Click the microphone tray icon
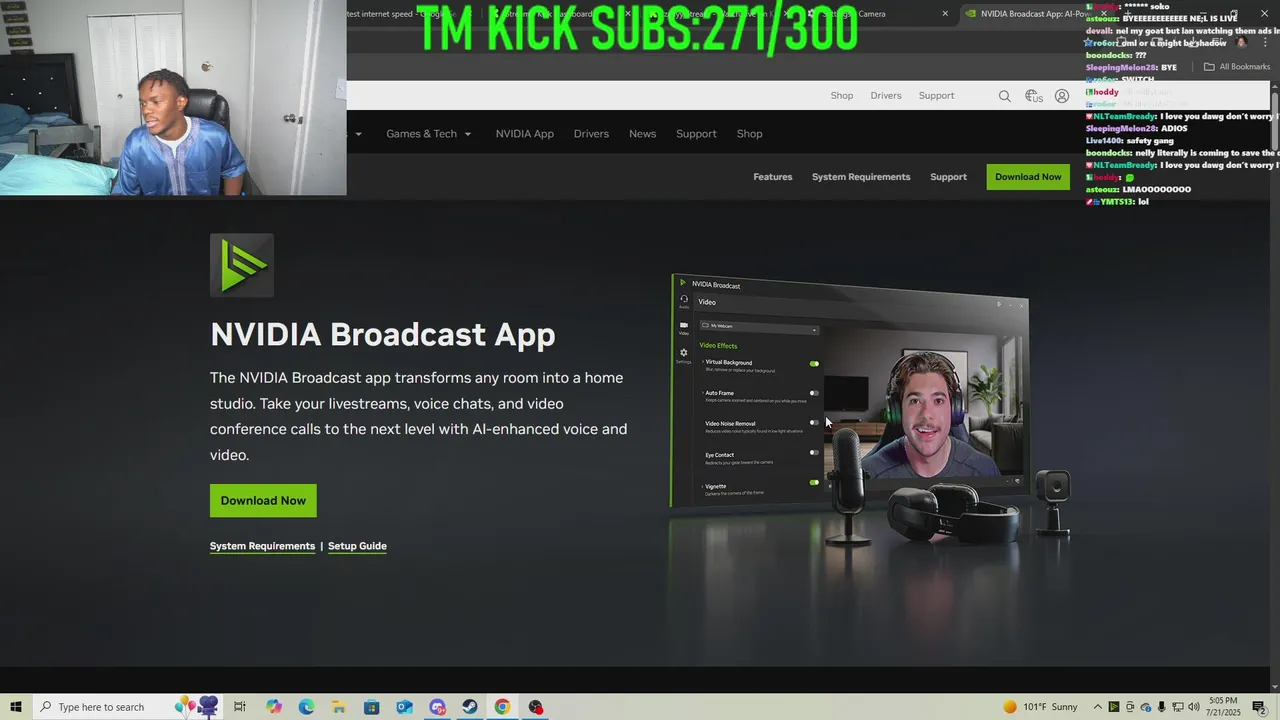The height and width of the screenshot is (720, 1280). coord(1161,707)
